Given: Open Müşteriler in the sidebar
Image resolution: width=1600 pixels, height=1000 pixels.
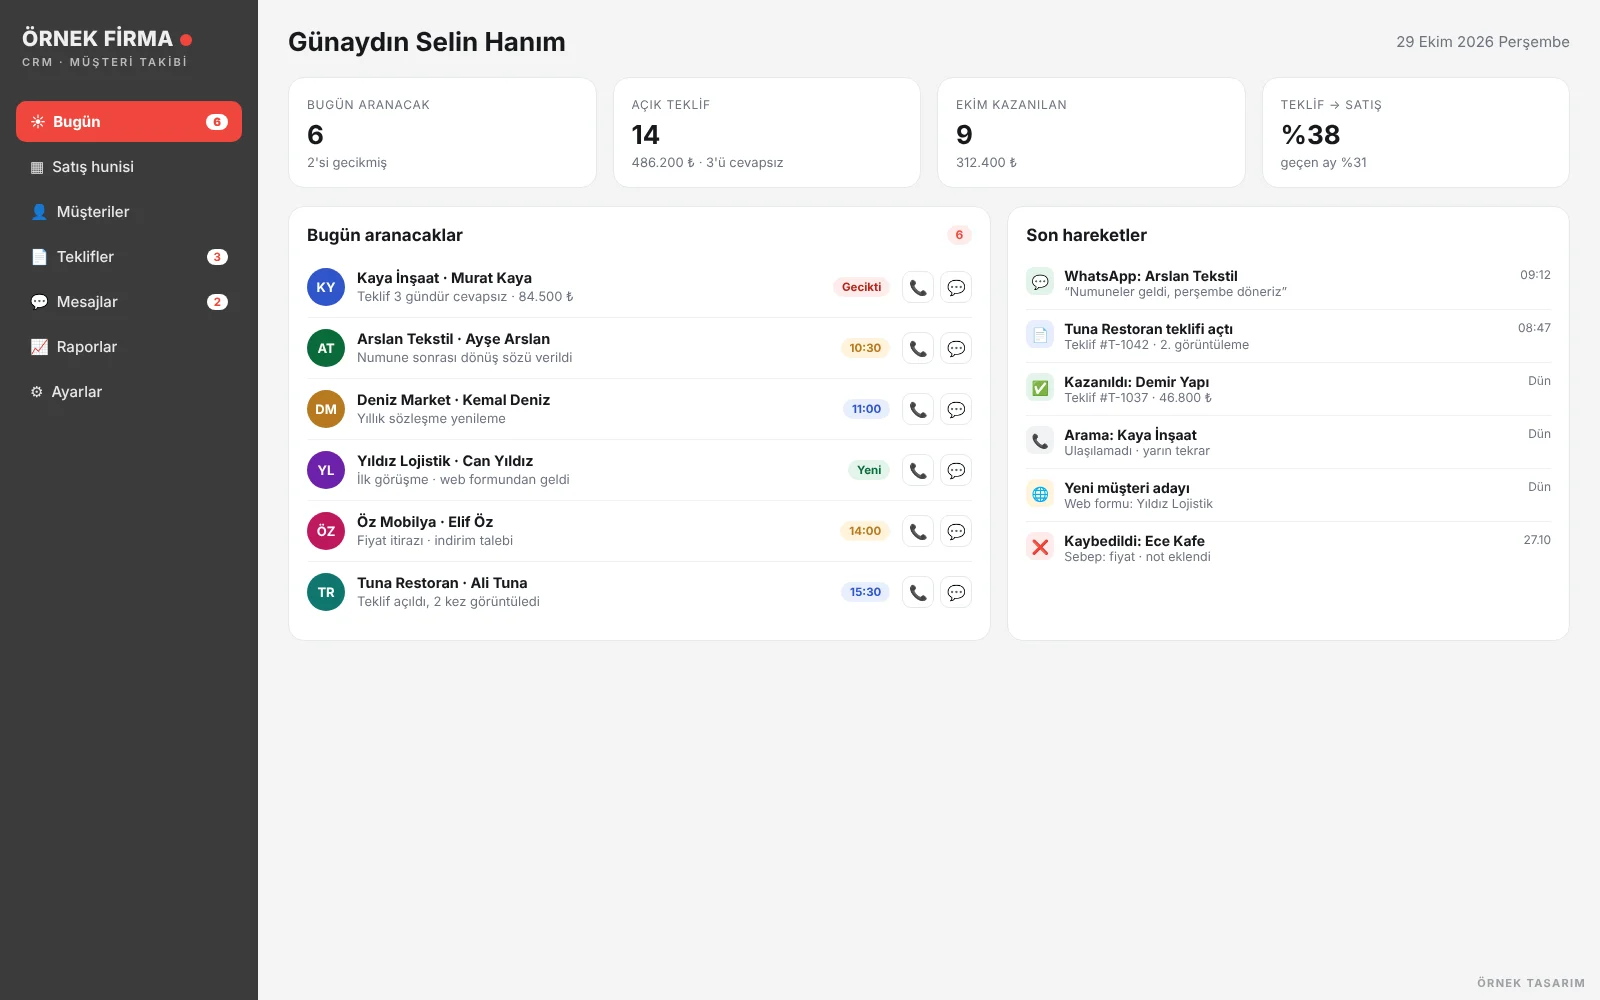Looking at the screenshot, I should coord(129,212).
